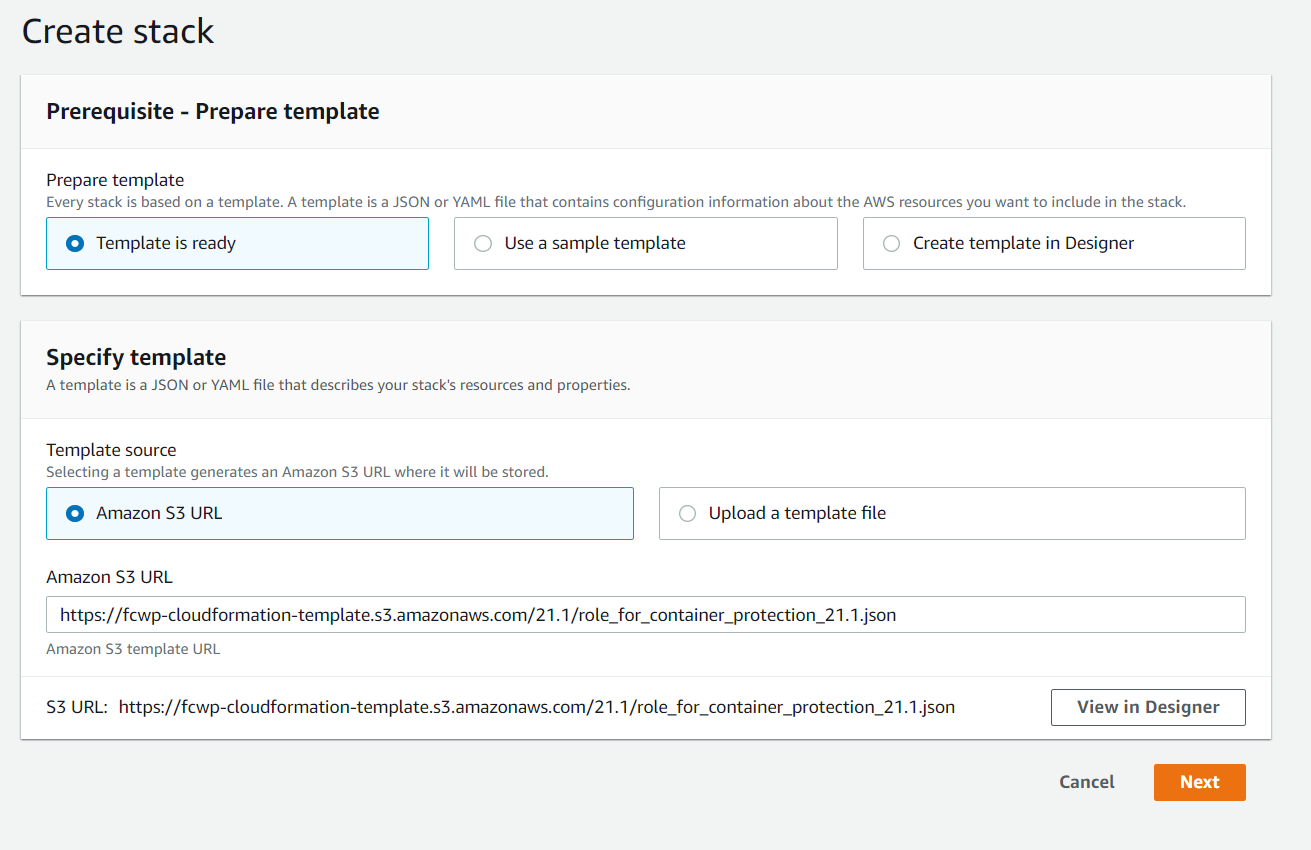Cancel the stack creation
The width and height of the screenshot is (1311, 850).
pos(1086,782)
